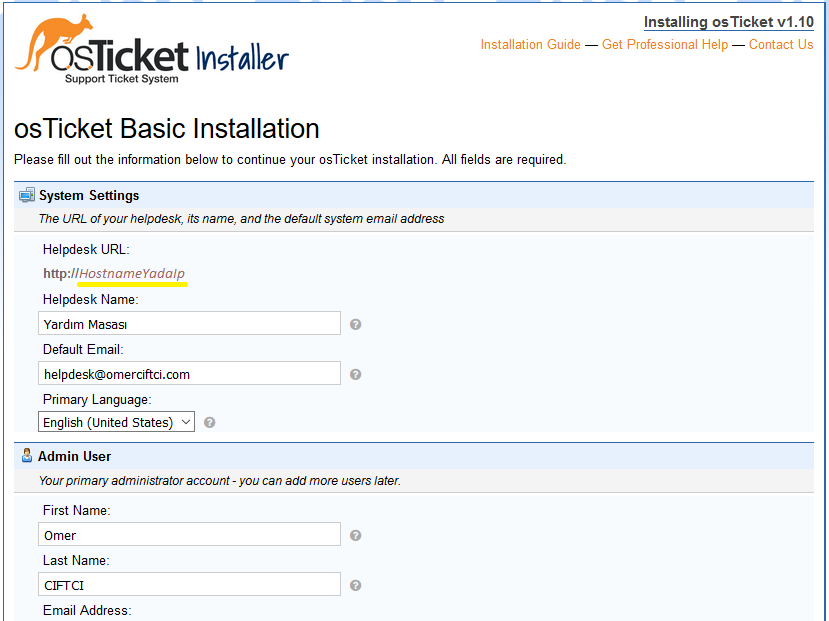Go to the Contact Us link
This screenshot has height=621, width=829.
[780, 45]
